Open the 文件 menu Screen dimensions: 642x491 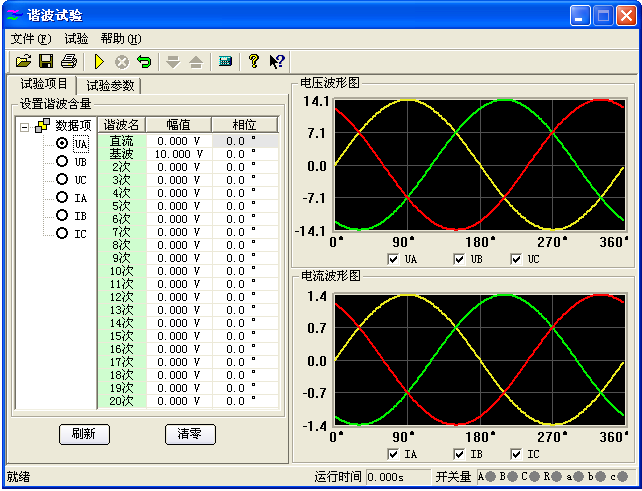pos(30,38)
